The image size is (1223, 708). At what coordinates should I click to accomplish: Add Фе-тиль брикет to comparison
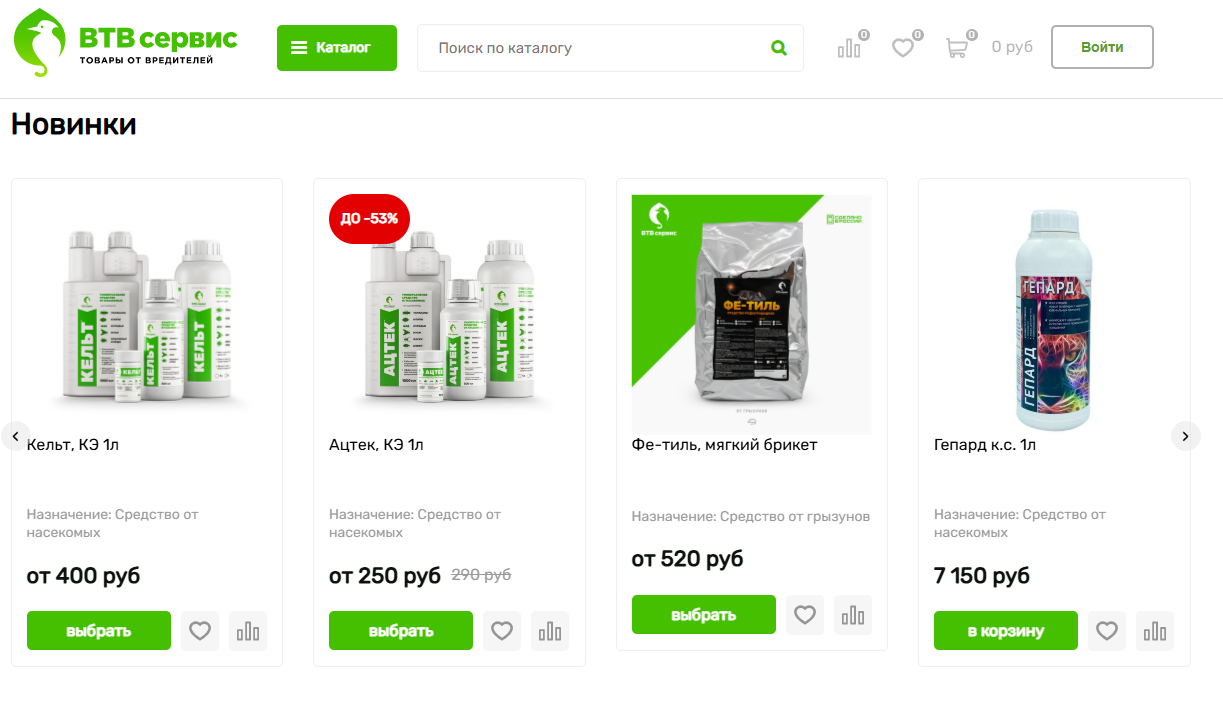(853, 615)
